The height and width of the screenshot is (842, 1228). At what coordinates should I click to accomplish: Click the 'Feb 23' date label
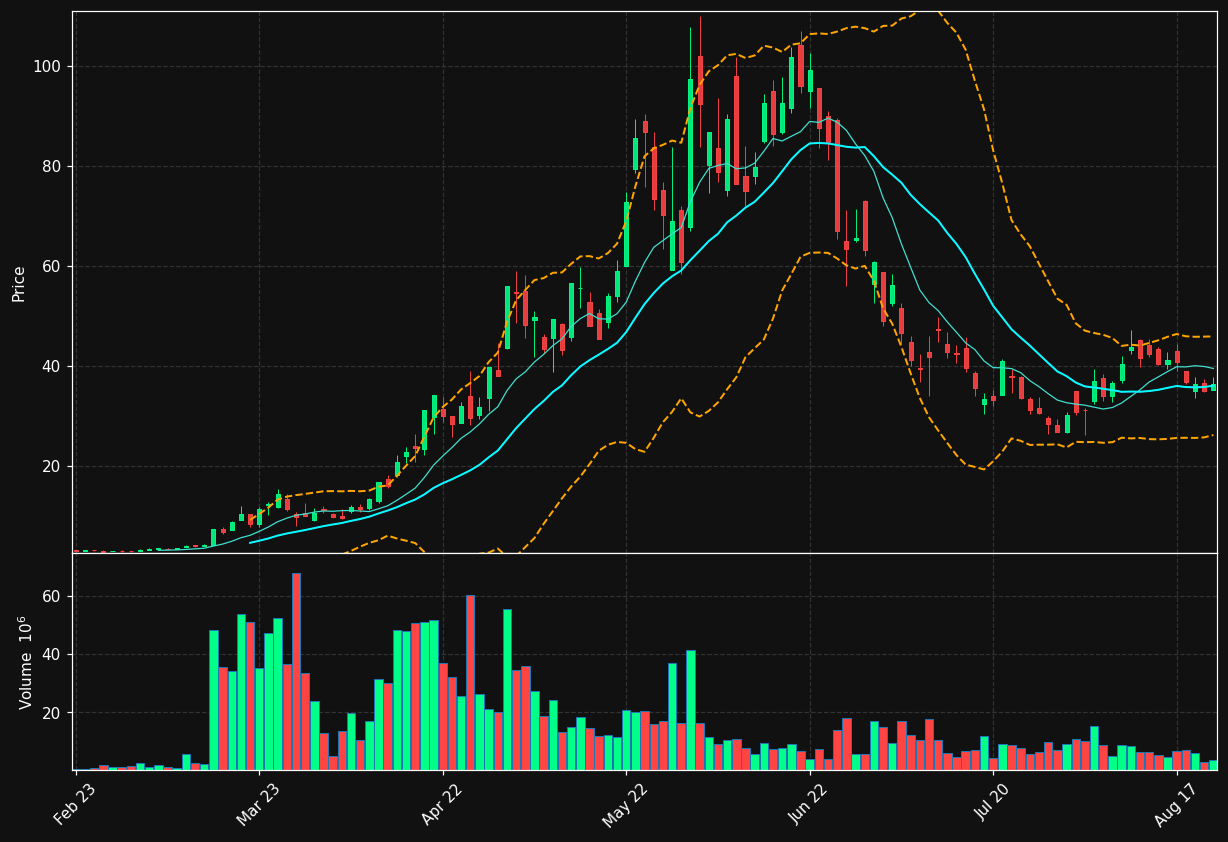click(76, 803)
